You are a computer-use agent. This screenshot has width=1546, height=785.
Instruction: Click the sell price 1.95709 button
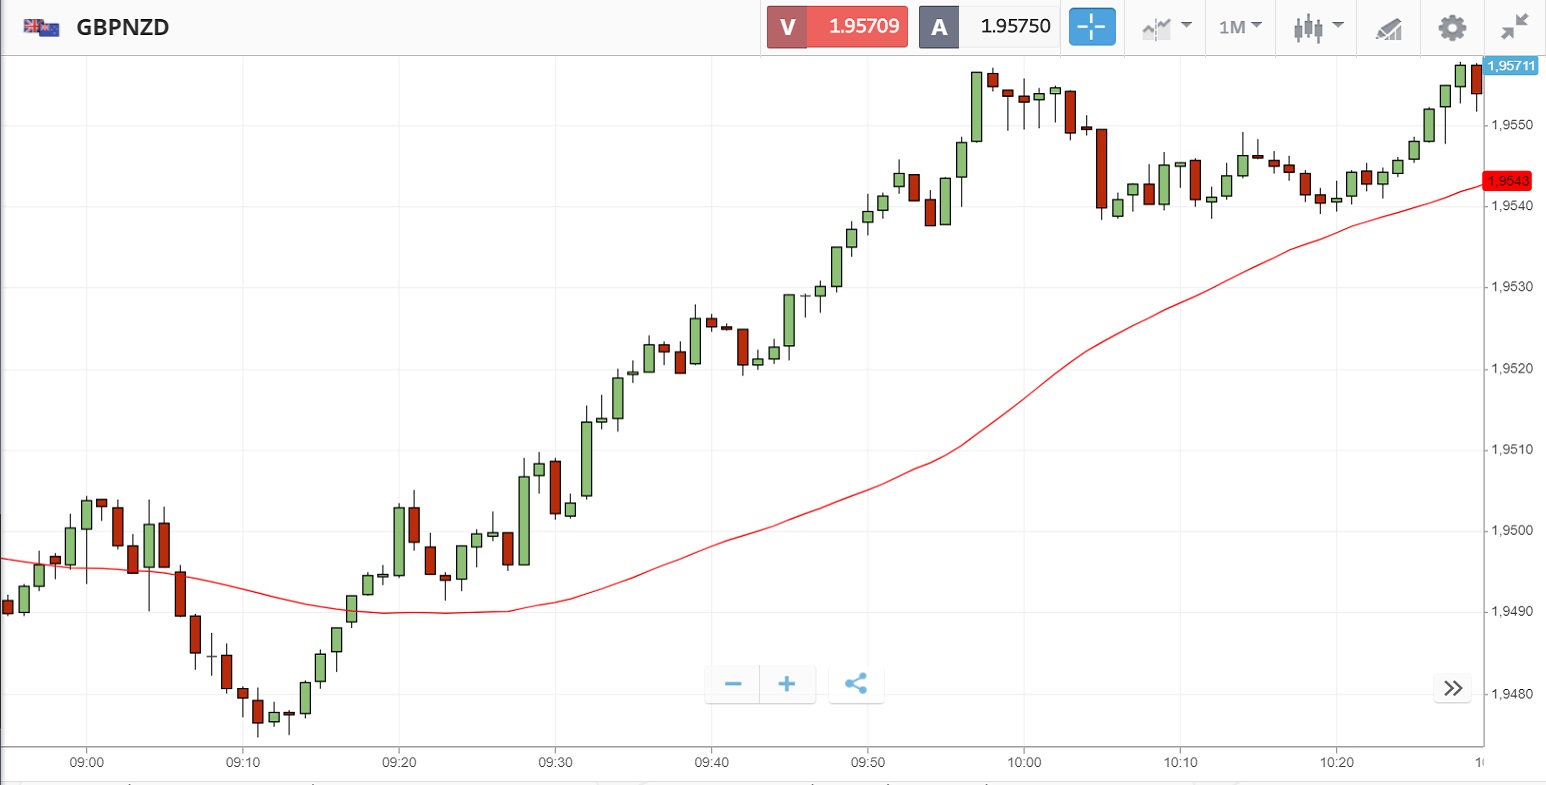(838, 27)
